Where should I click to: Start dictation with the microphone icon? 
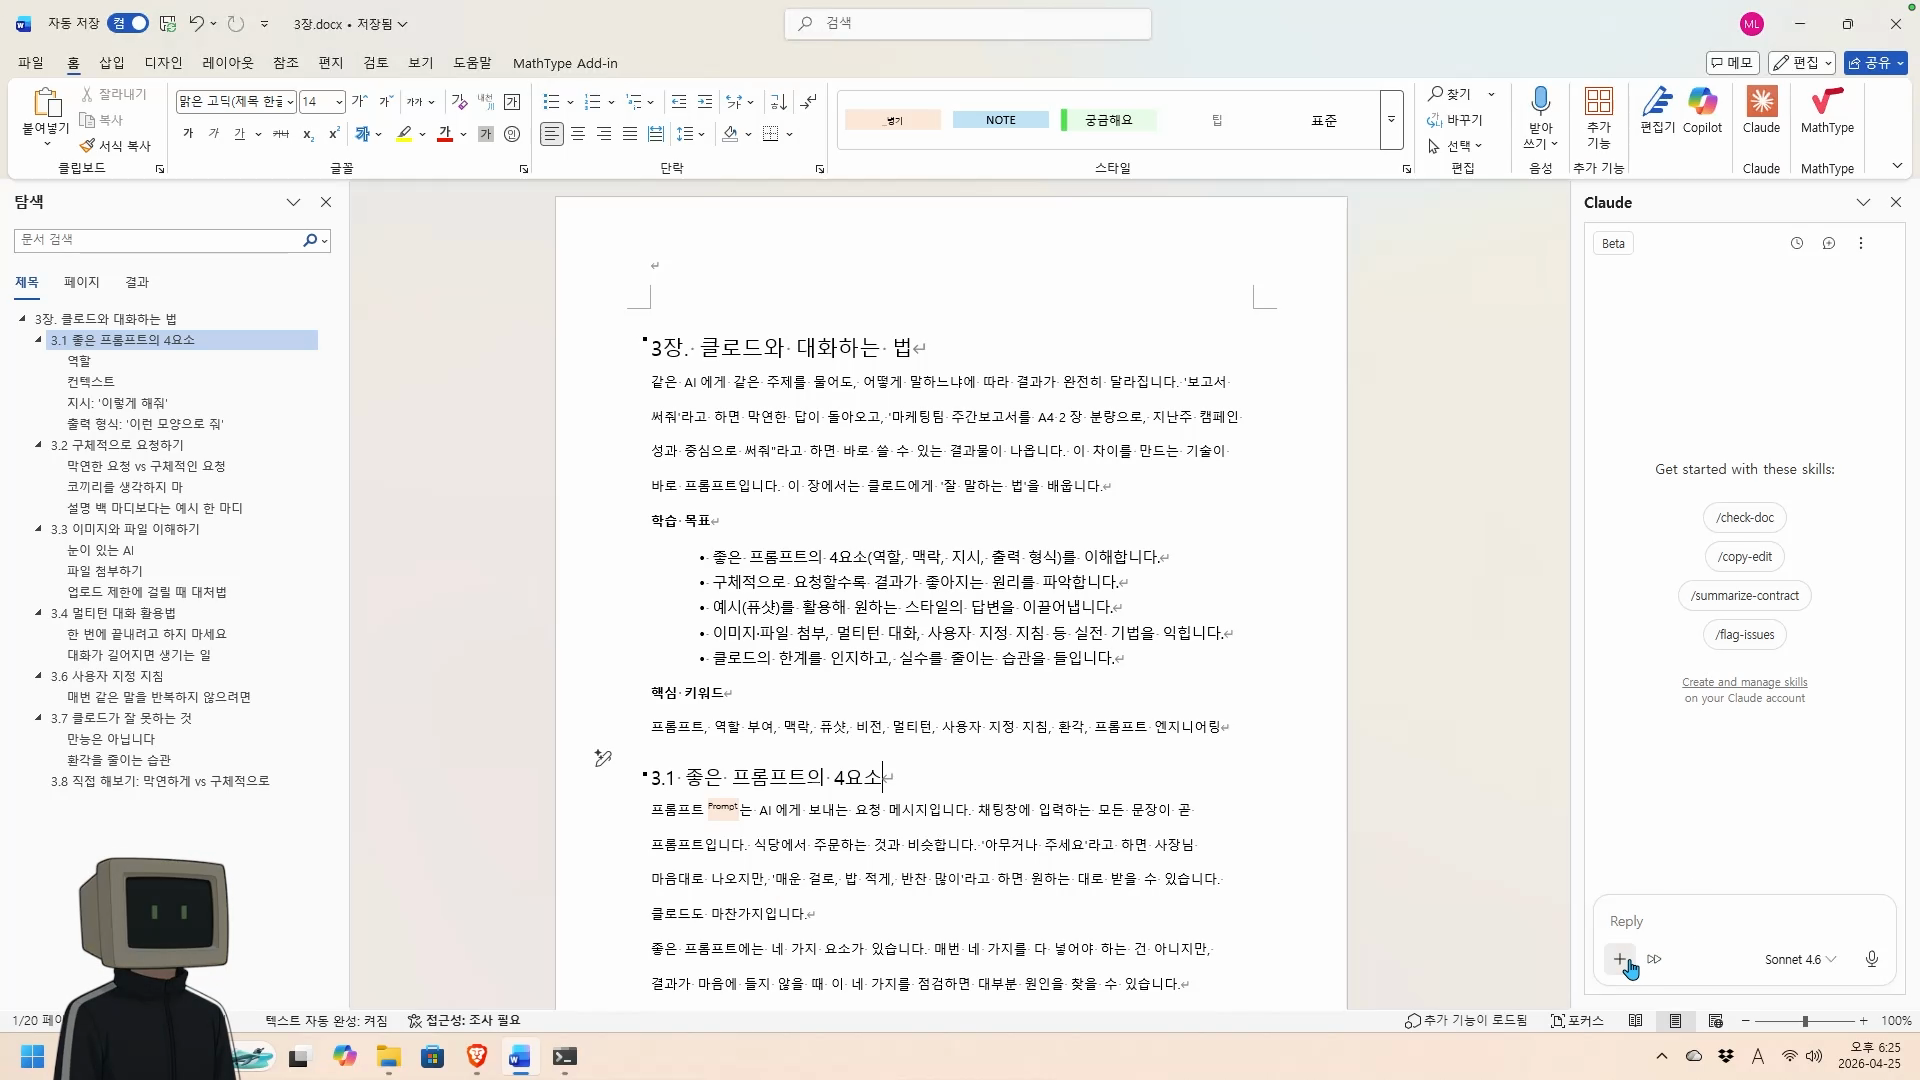click(1540, 103)
